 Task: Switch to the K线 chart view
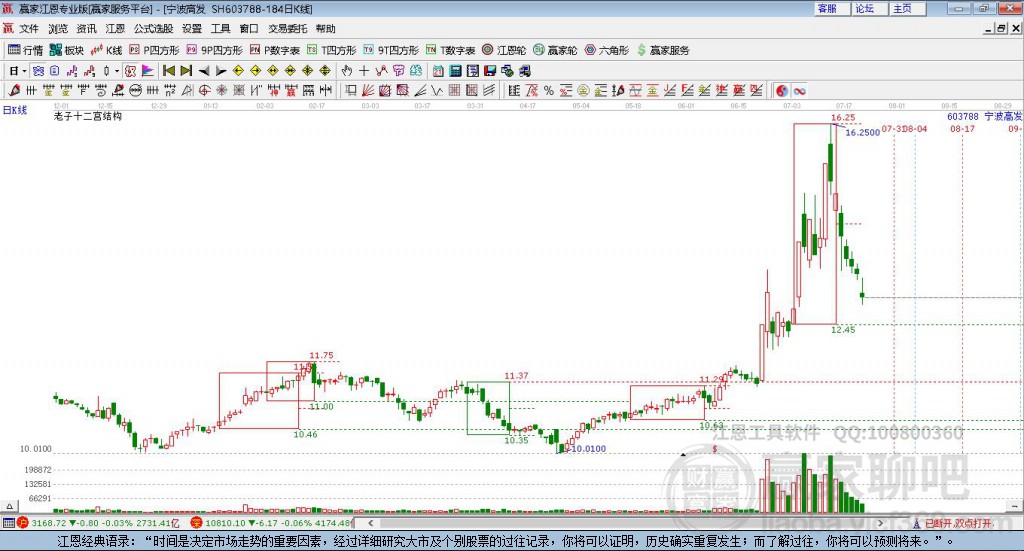[106, 50]
